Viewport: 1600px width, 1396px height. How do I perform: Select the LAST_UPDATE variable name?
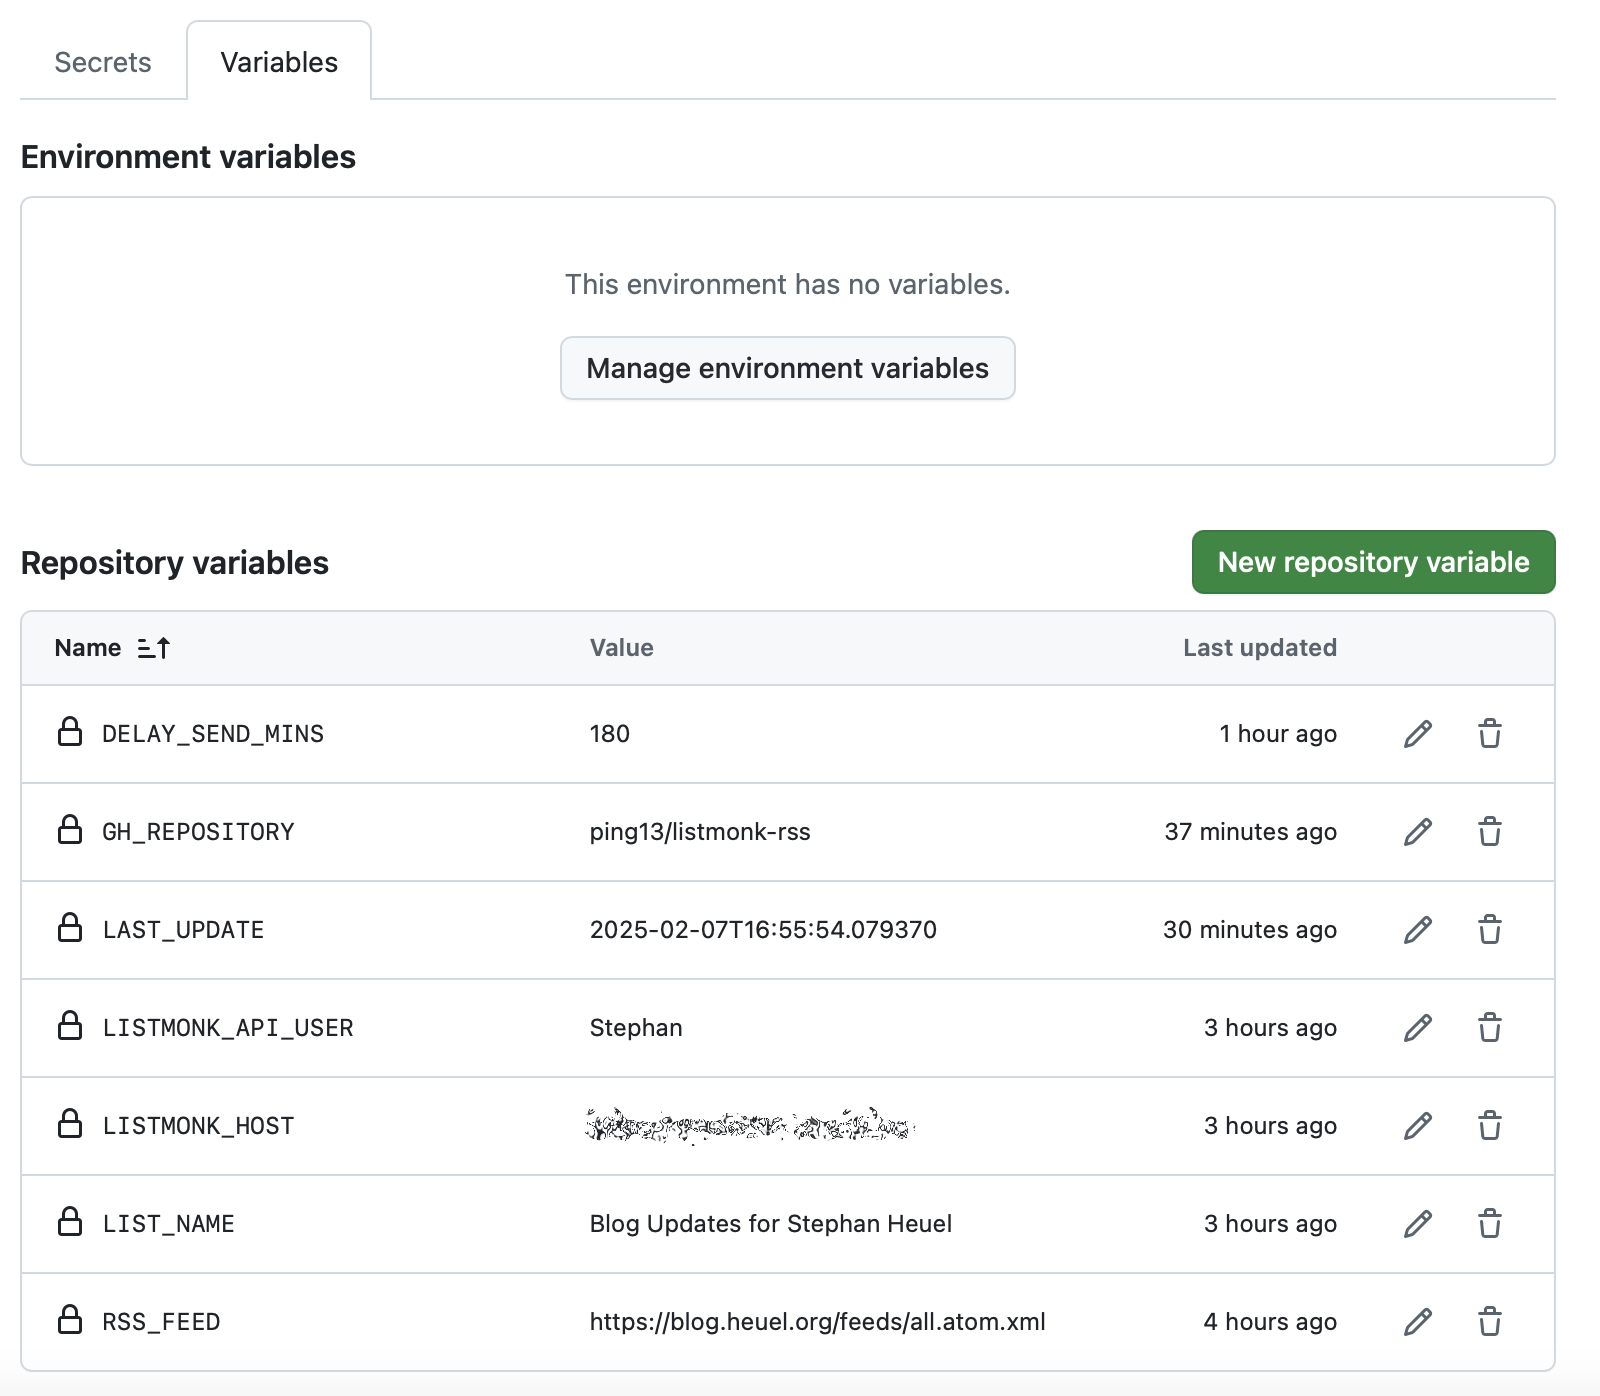[x=183, y=930]
